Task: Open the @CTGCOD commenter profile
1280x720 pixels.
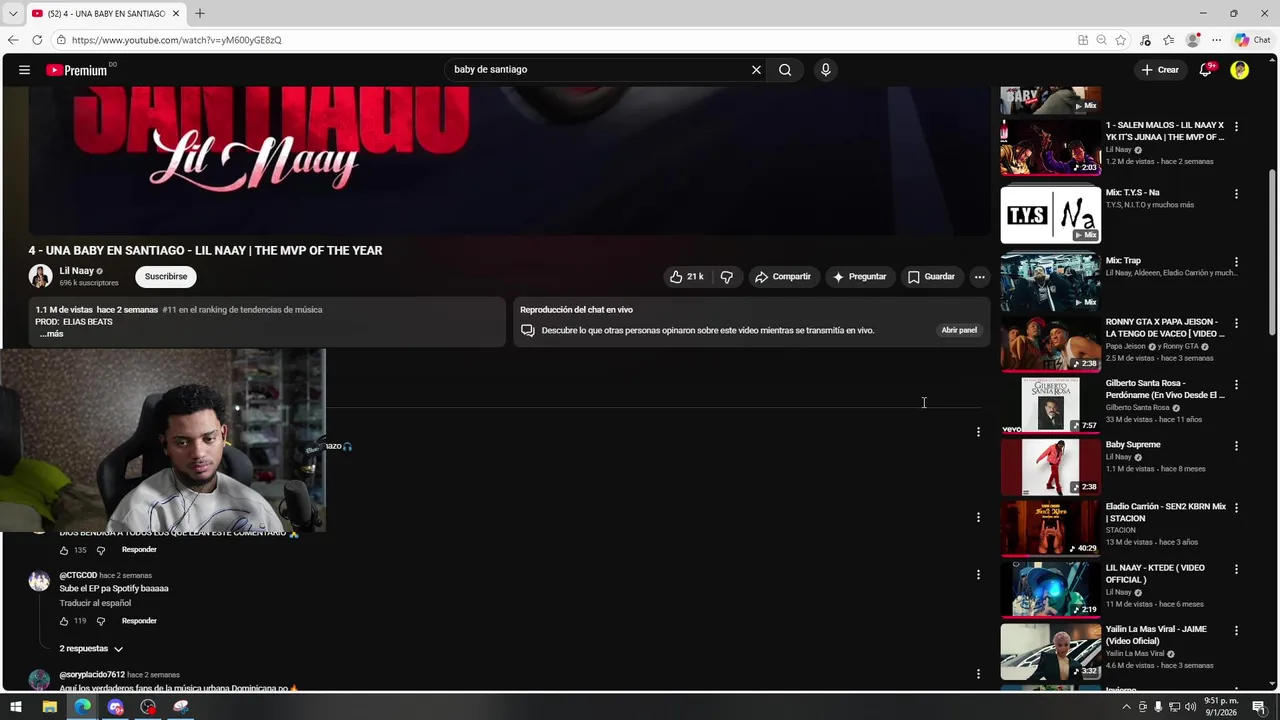Action: pos(39,581)
